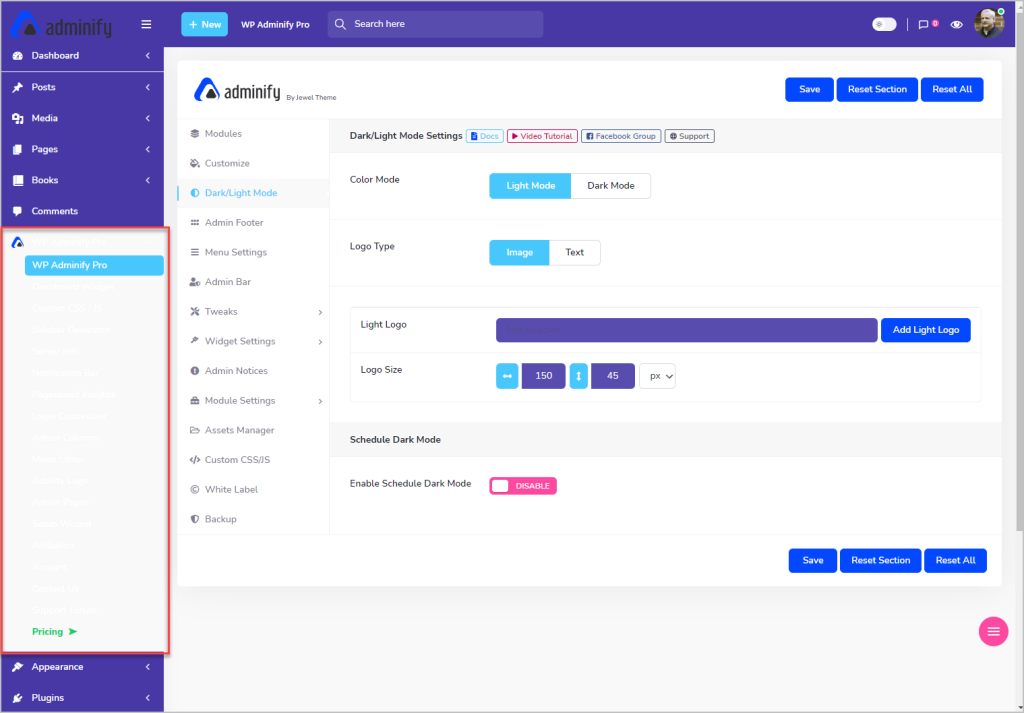Open the Module Settings tab
The width and height of the screenshot is (1024, 713).
pyautogui.click(x=253, y=401)
